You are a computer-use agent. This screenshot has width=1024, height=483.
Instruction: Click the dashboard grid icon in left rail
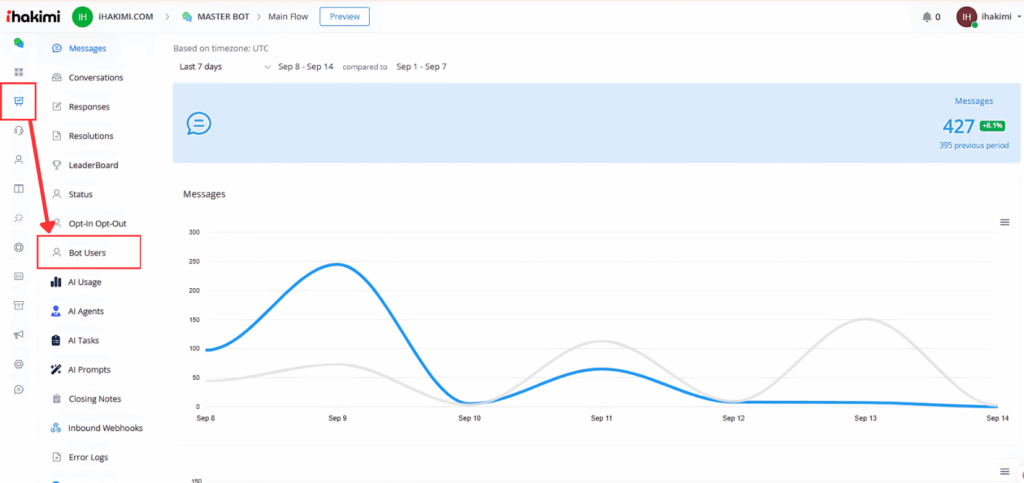(x=18, y=72)
